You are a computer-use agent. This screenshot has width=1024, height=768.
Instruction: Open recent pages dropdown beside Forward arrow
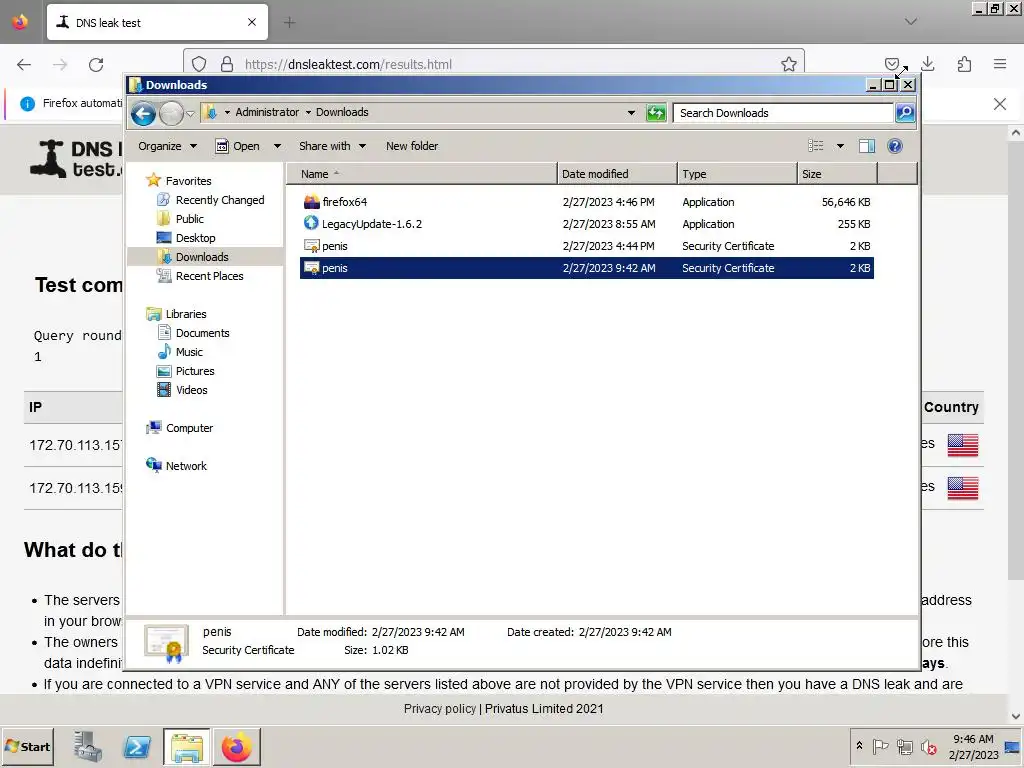pyautogui.click(x=190, y=114)
